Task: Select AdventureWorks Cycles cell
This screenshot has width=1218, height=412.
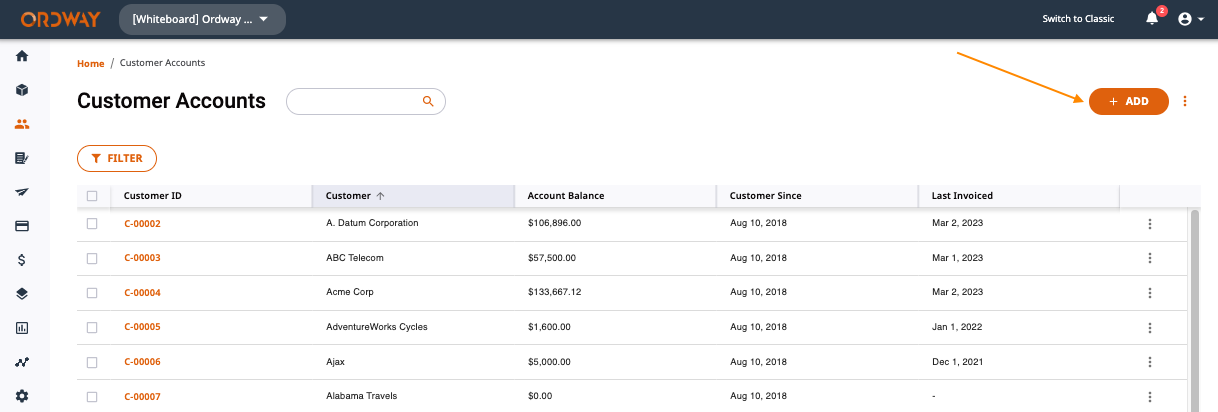Action: point(376,327)
